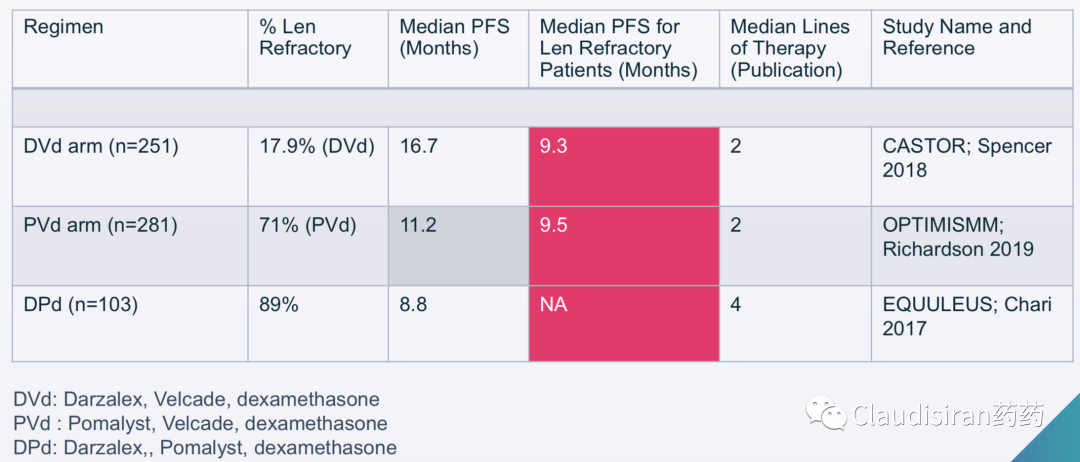Screen dimensions: 1080x462
Task: Click the Regimen column header
Action: [x=130, y=48]
